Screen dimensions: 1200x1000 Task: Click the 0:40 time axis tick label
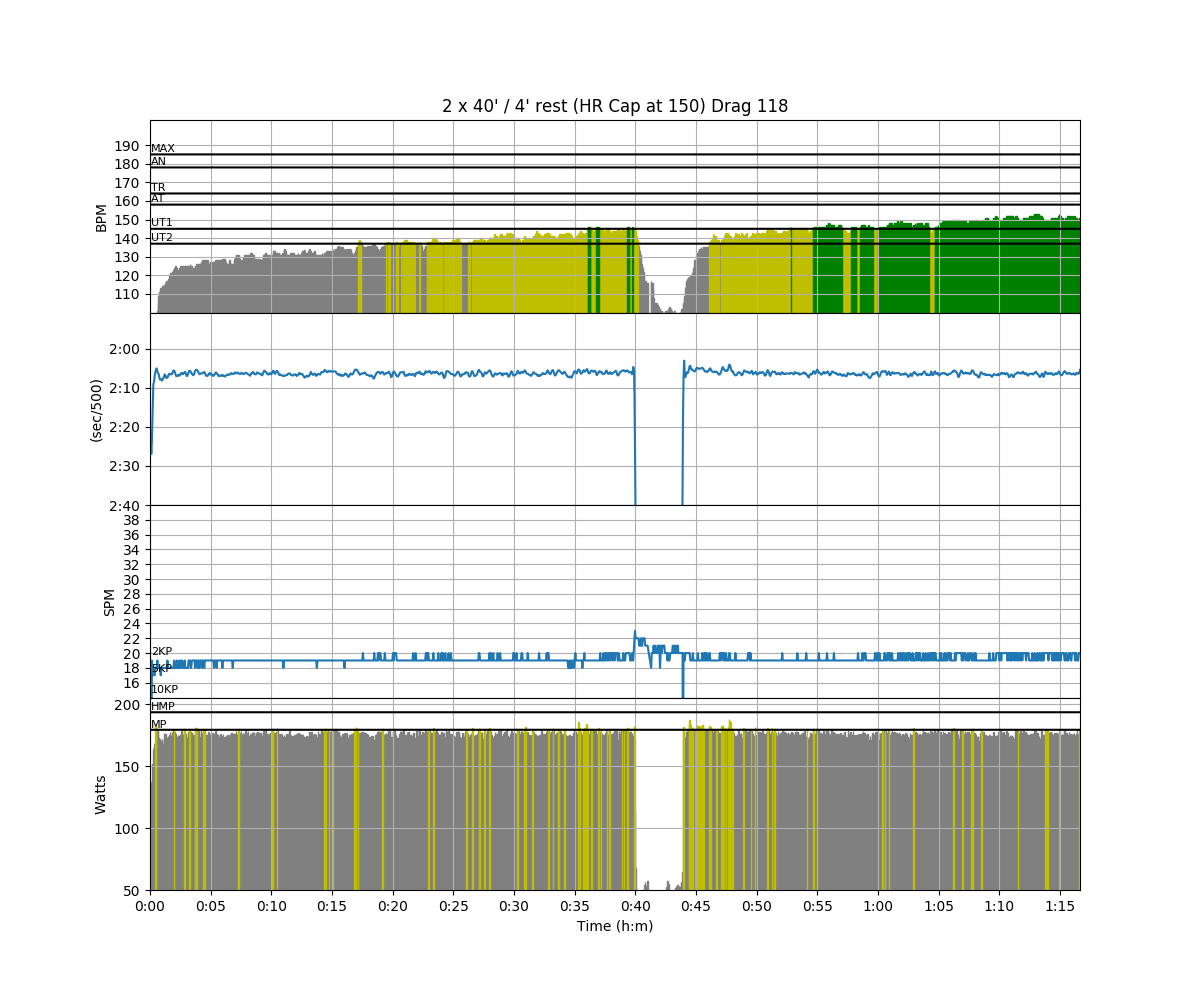[x=635, y=905]
